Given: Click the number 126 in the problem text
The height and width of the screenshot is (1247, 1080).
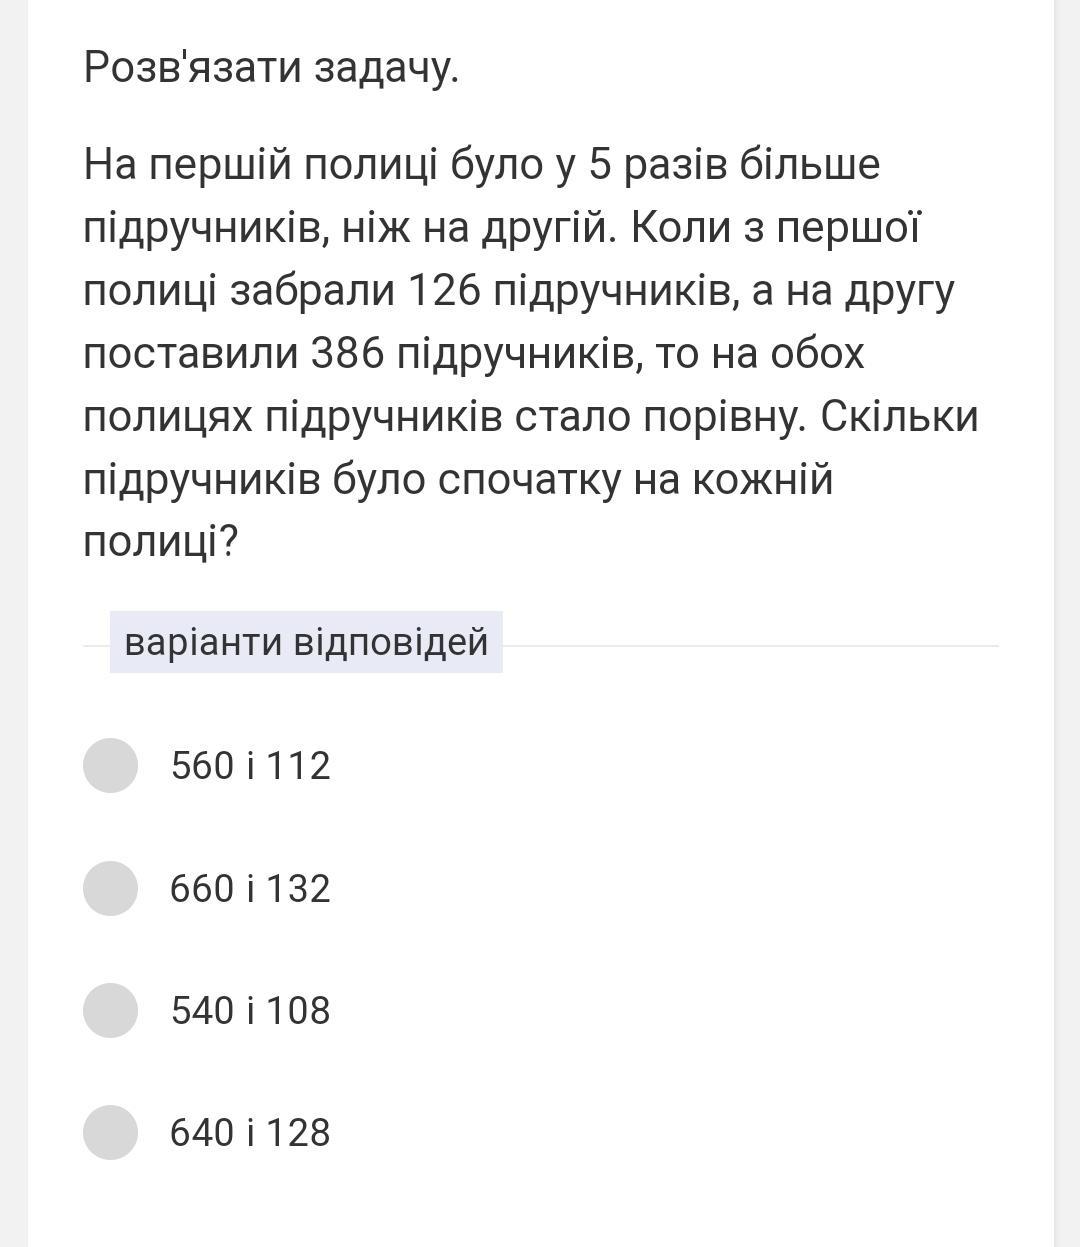Looking at the screenshot, I should tap(446, 291).
